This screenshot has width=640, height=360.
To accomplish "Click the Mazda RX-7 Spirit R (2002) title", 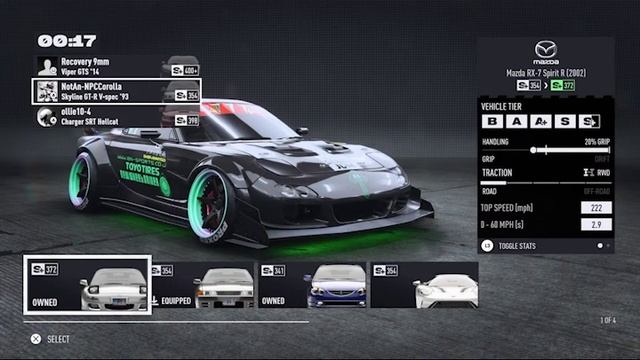I will [546, 73].
